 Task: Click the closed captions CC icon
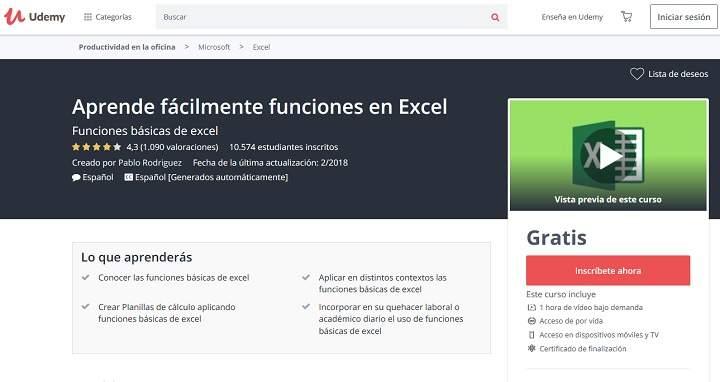click(x=129, y=177)
